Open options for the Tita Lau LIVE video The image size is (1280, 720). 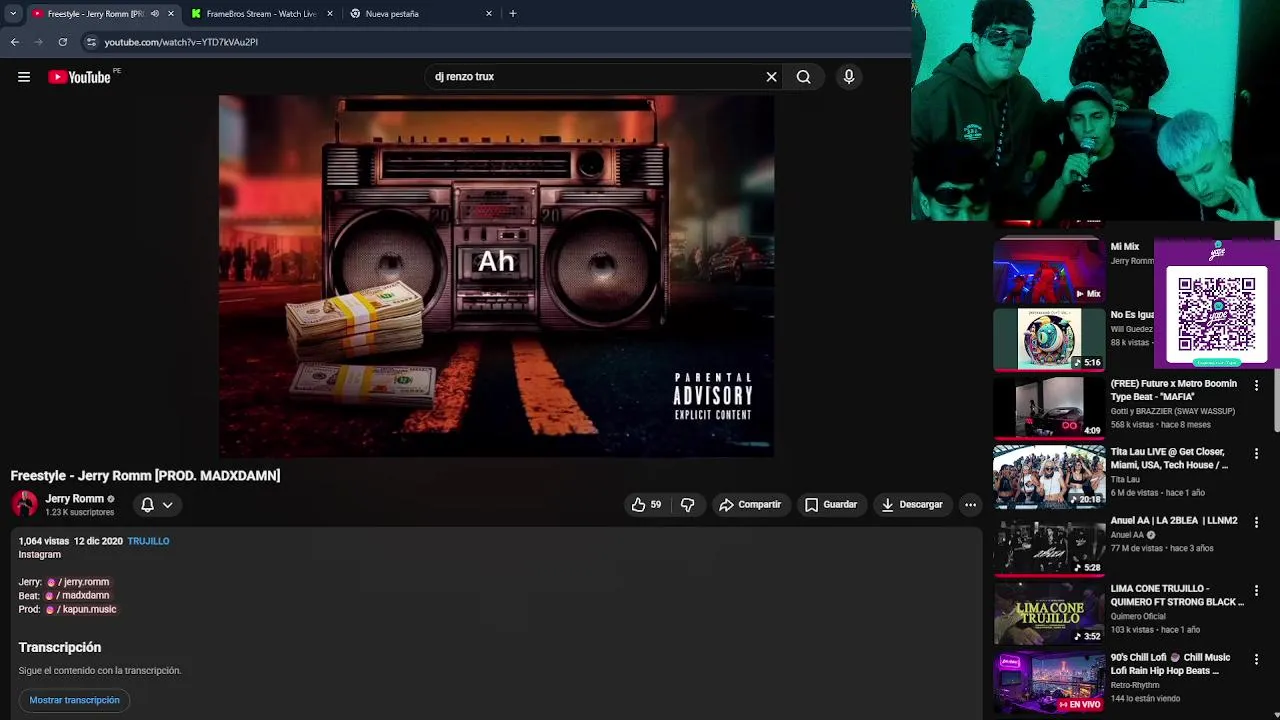pyautogui.click(x=1257, y=453)
